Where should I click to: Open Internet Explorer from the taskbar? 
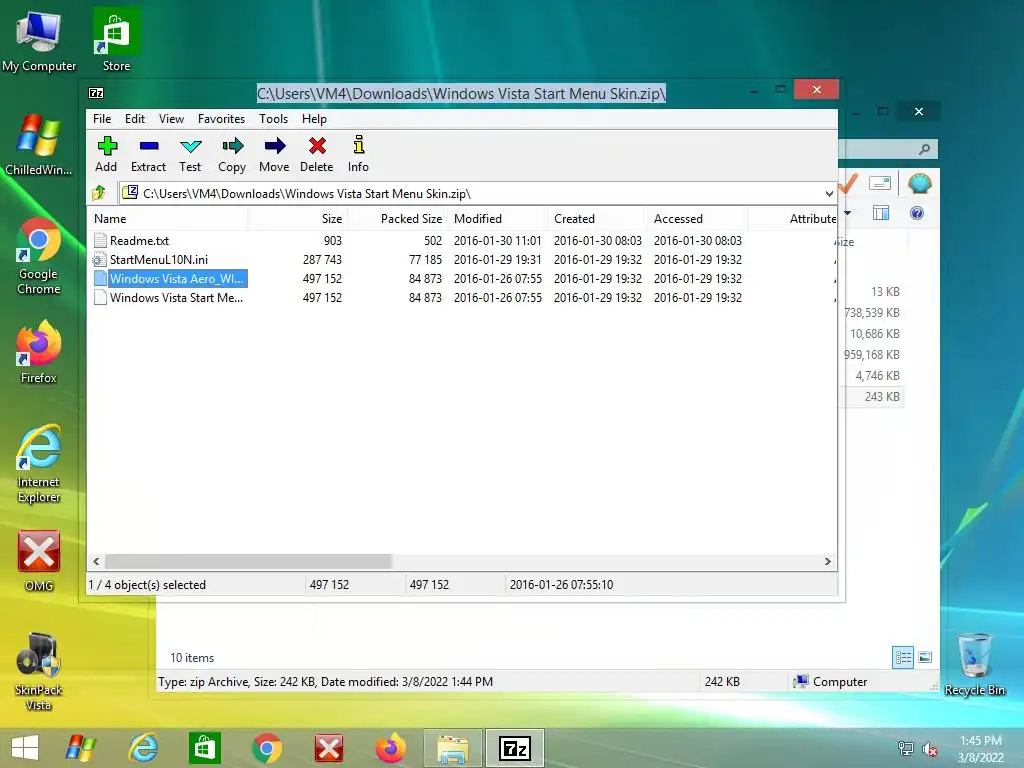(143, 748)
